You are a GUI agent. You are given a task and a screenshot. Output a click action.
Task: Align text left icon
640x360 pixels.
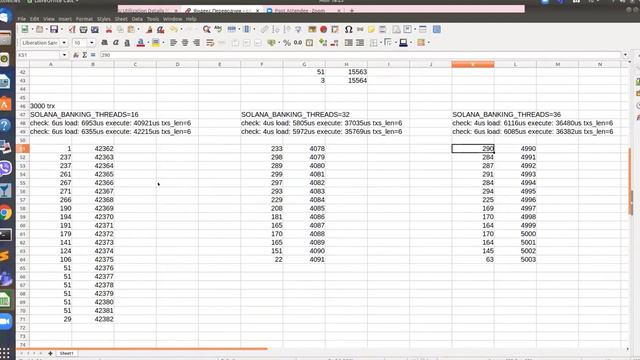tap(173, 42)
